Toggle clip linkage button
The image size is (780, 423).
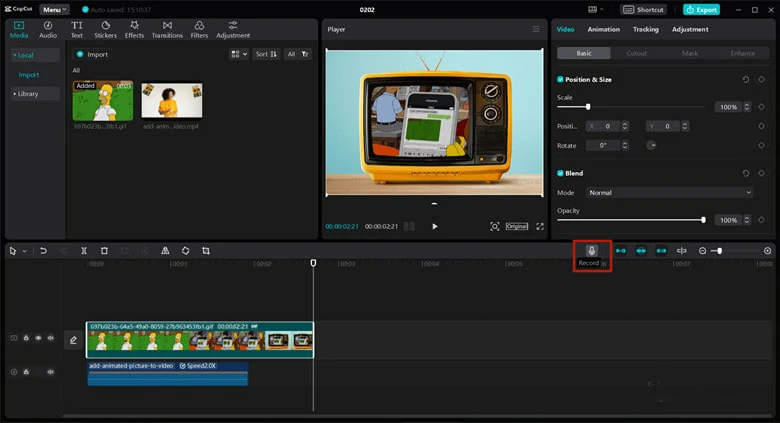pos(661,251)
